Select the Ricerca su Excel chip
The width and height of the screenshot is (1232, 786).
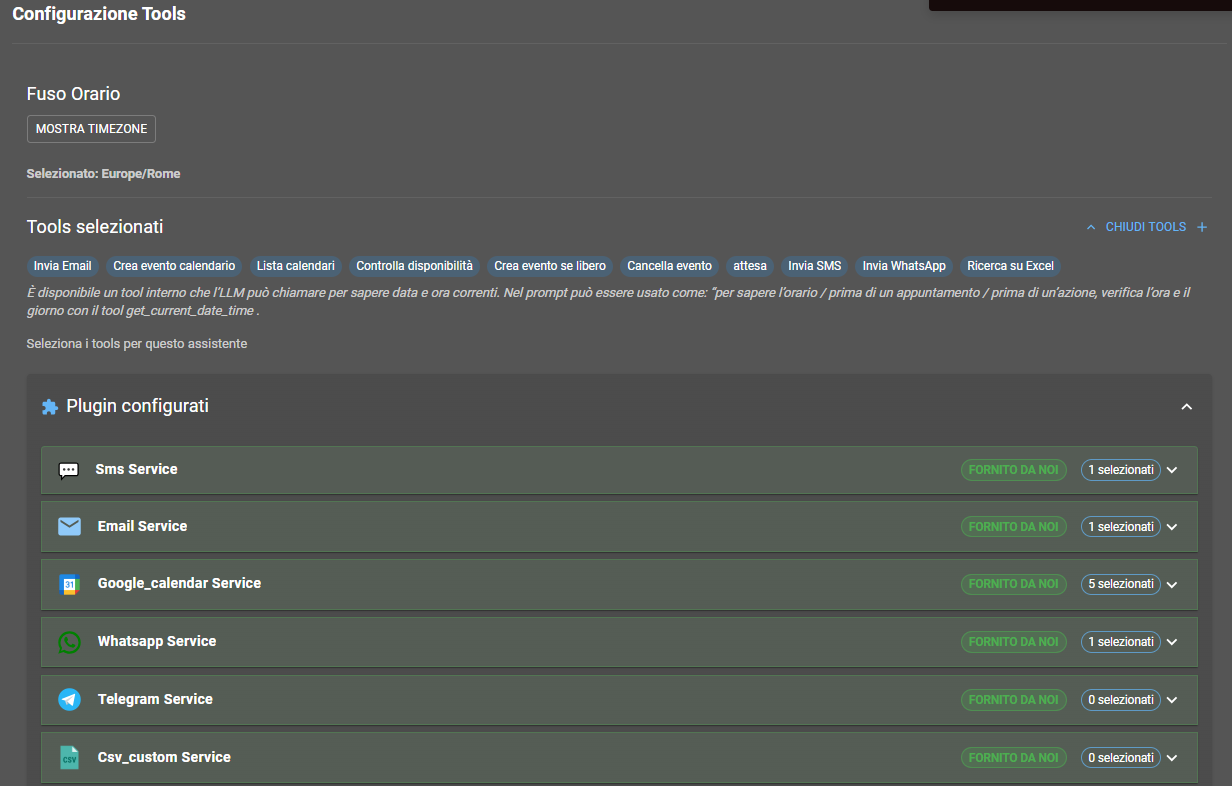(x=1010, y=266)
